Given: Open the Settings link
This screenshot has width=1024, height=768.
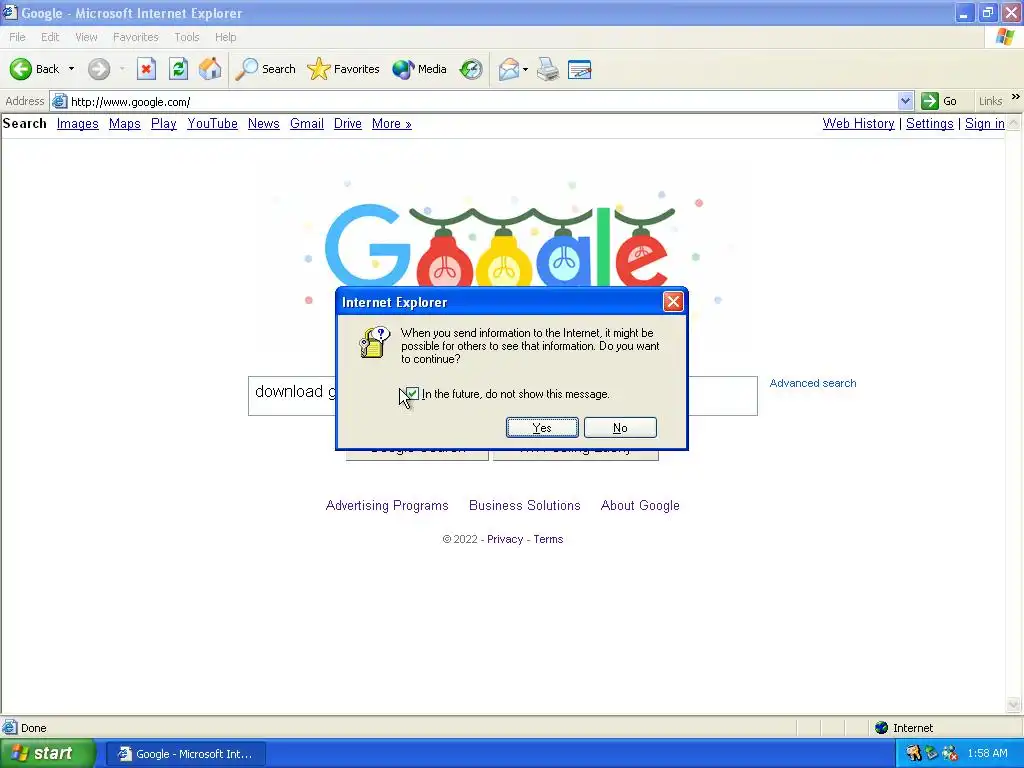Looking at the screenshot, I should tap(929, 123).
